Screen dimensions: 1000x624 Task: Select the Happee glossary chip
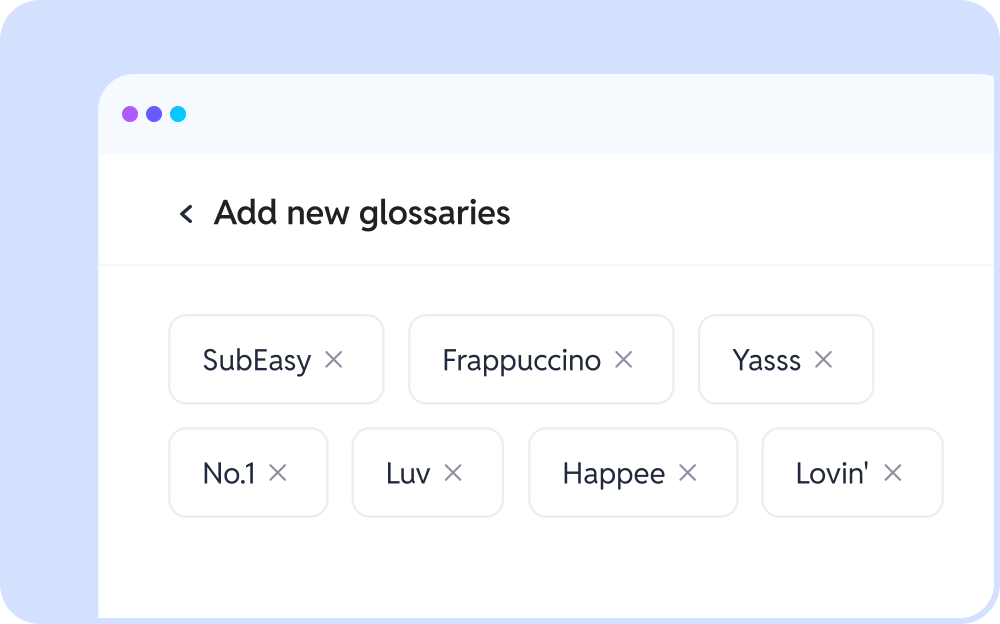pyautogui.click(x=613, y=474)
